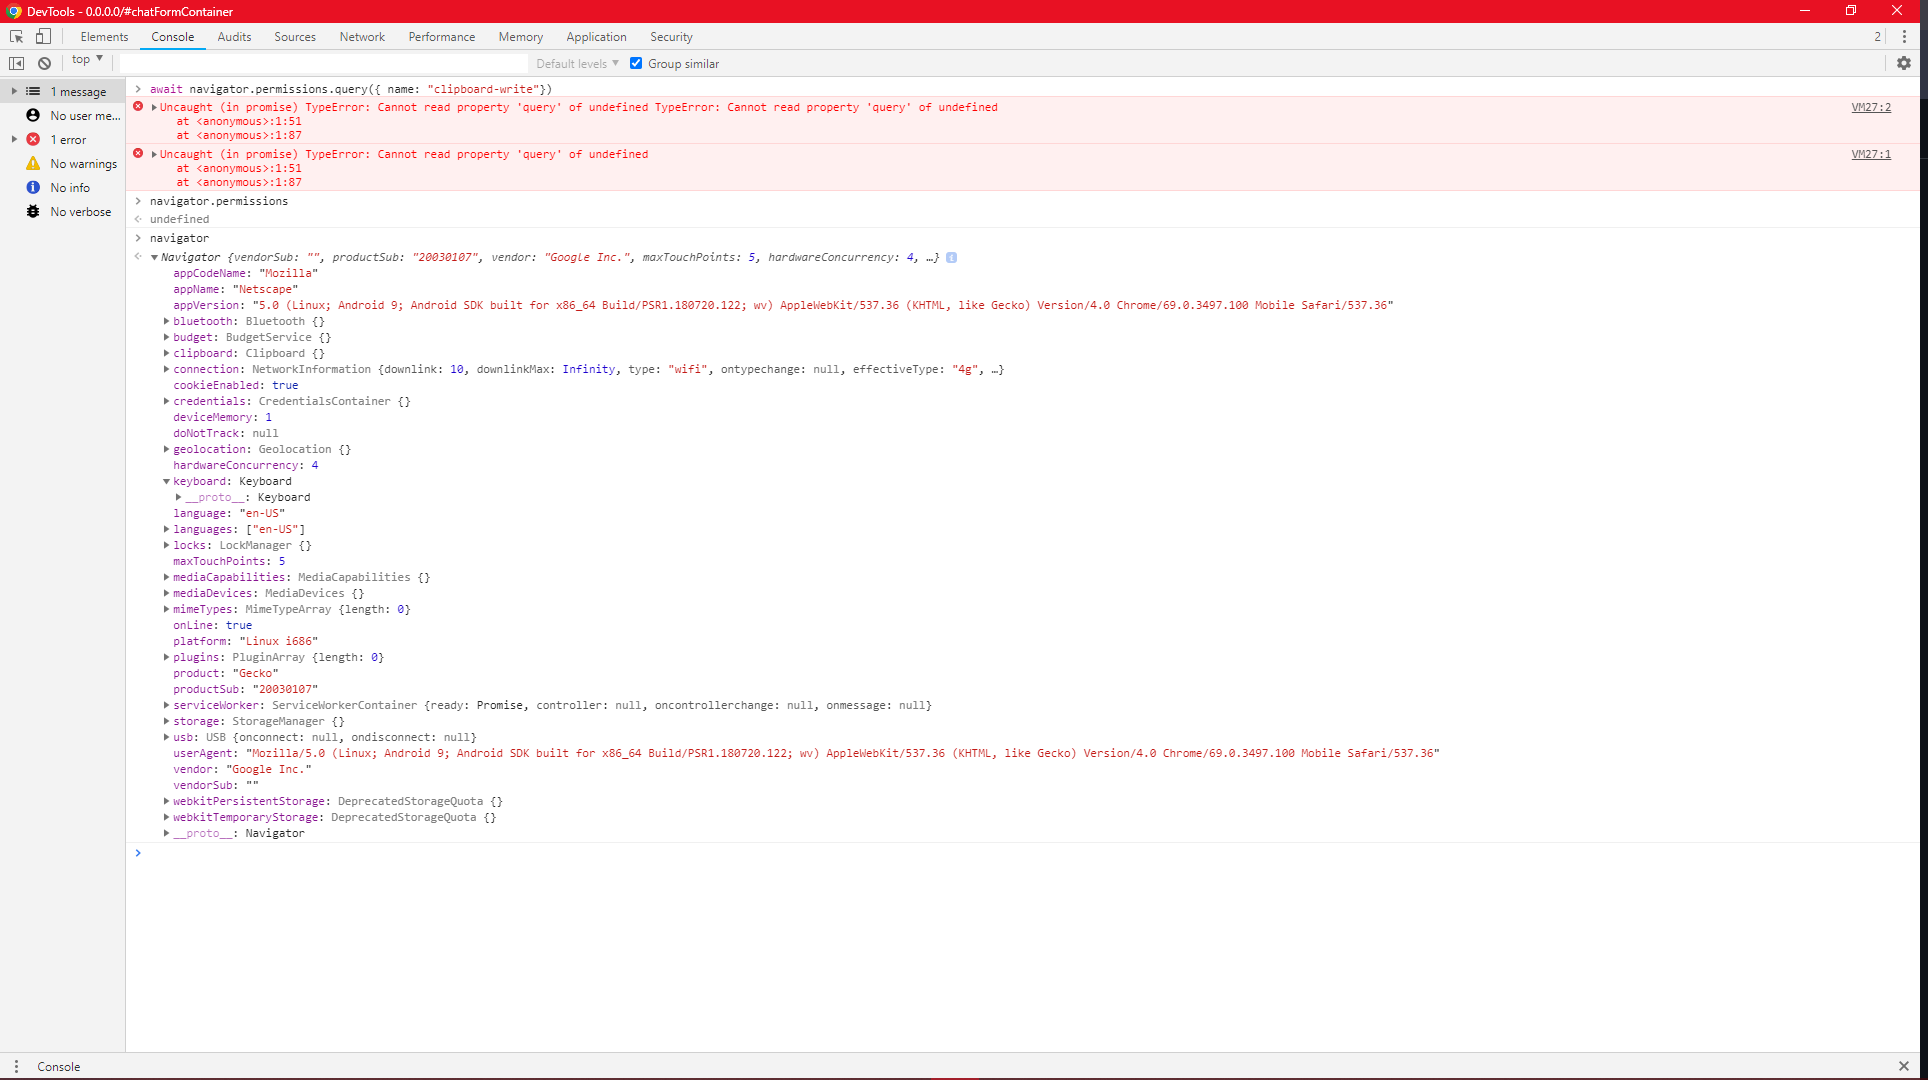Open the top frame context dropdown

click(86, 60)
